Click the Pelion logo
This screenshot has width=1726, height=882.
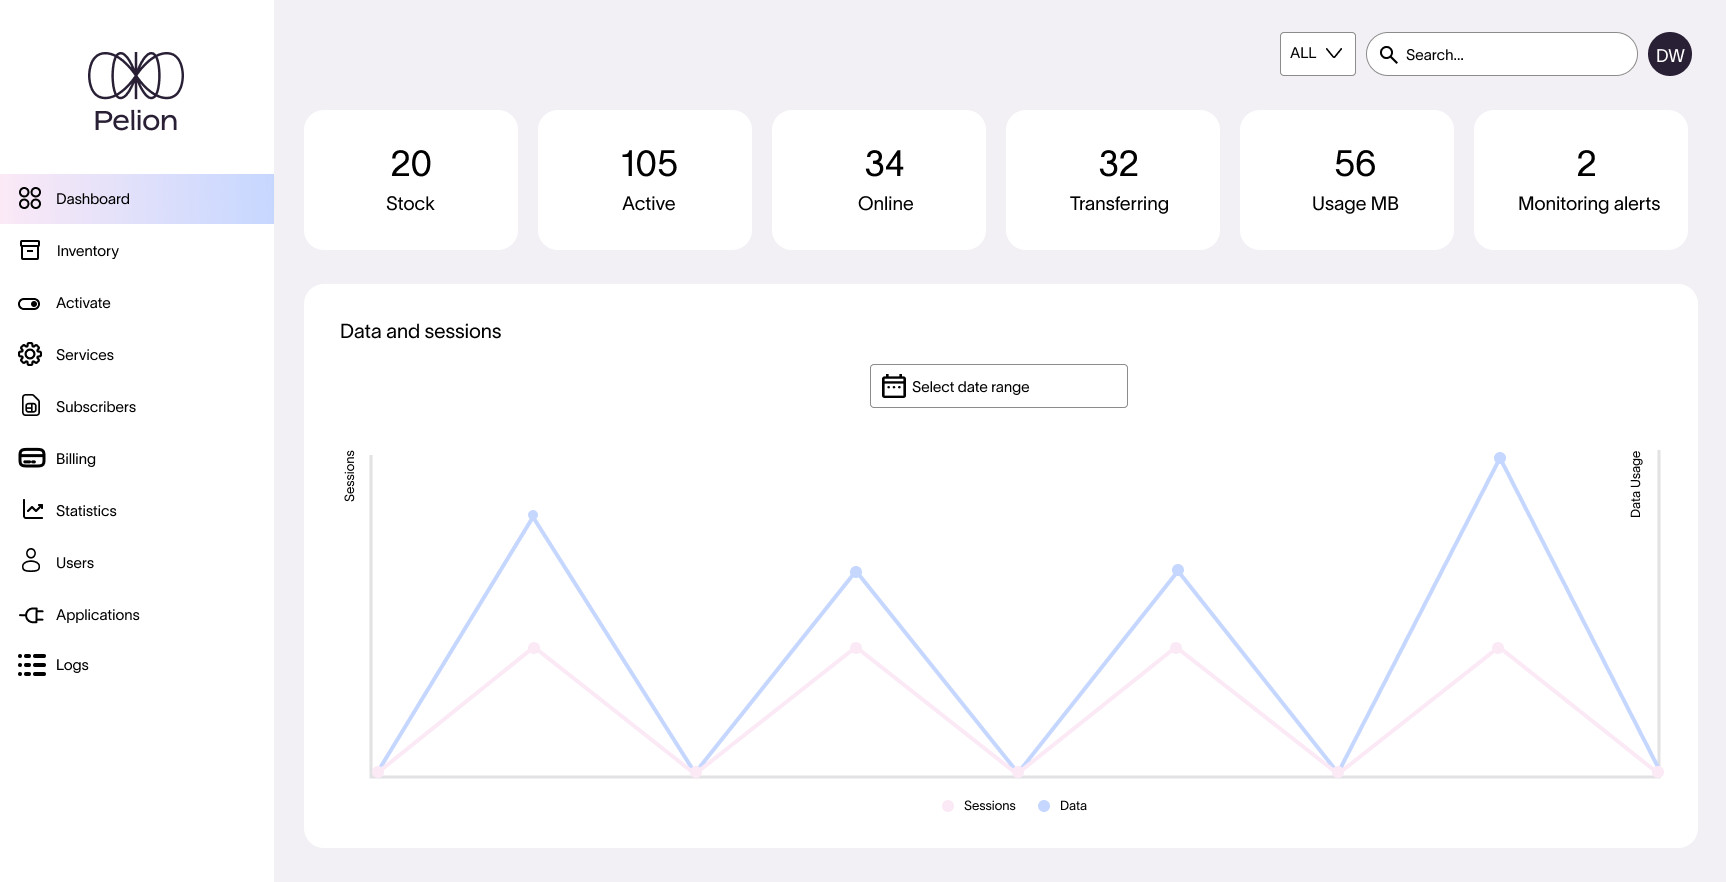click(136, 92)
